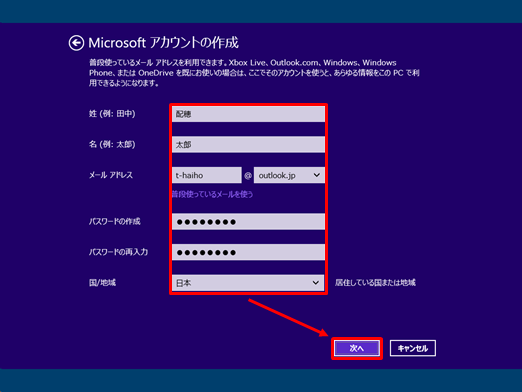Image resolution: width=522 pixels, height=392 pixels.
Task: Click the 姓 (例: 田中) label
Action: 112,114
